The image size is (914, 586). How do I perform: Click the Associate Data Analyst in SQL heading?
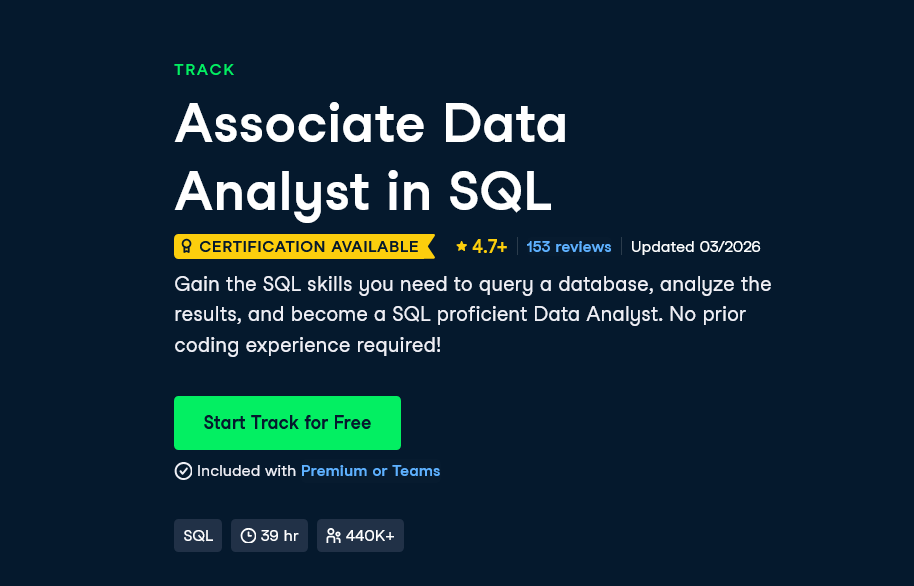[371, 157]
